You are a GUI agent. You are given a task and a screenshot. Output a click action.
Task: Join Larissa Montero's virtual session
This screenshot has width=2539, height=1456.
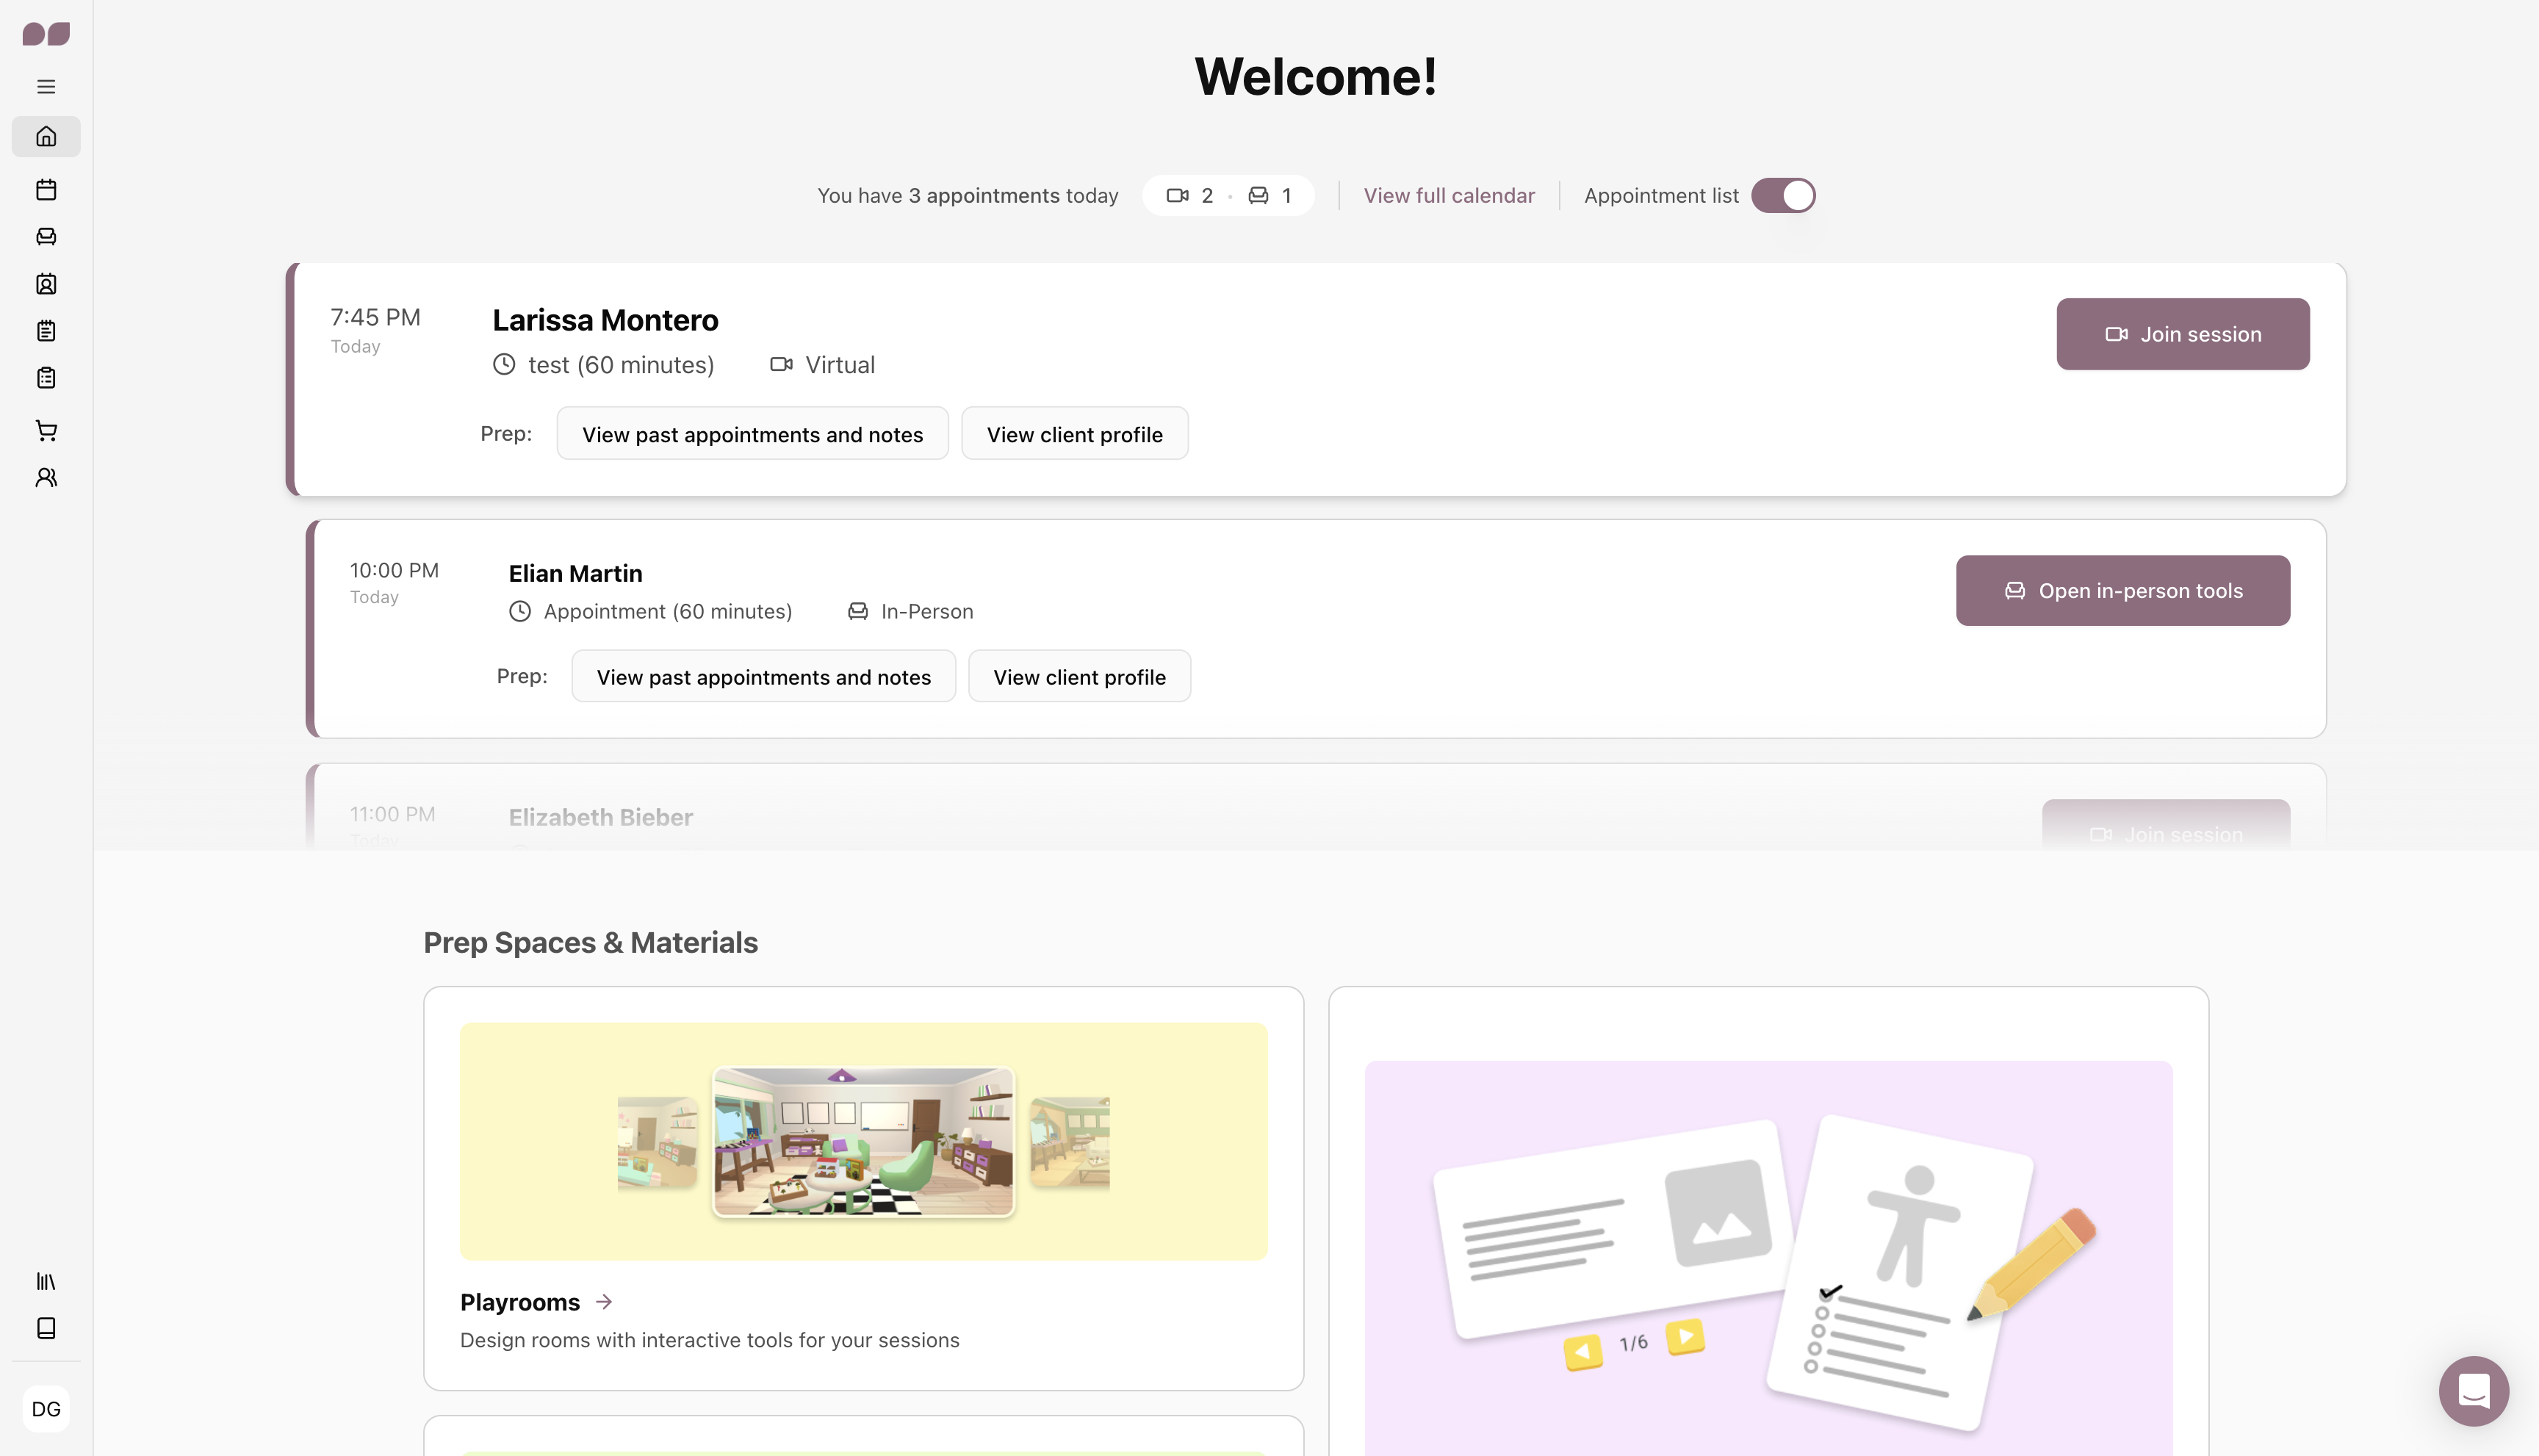[x=2182, y=334]
